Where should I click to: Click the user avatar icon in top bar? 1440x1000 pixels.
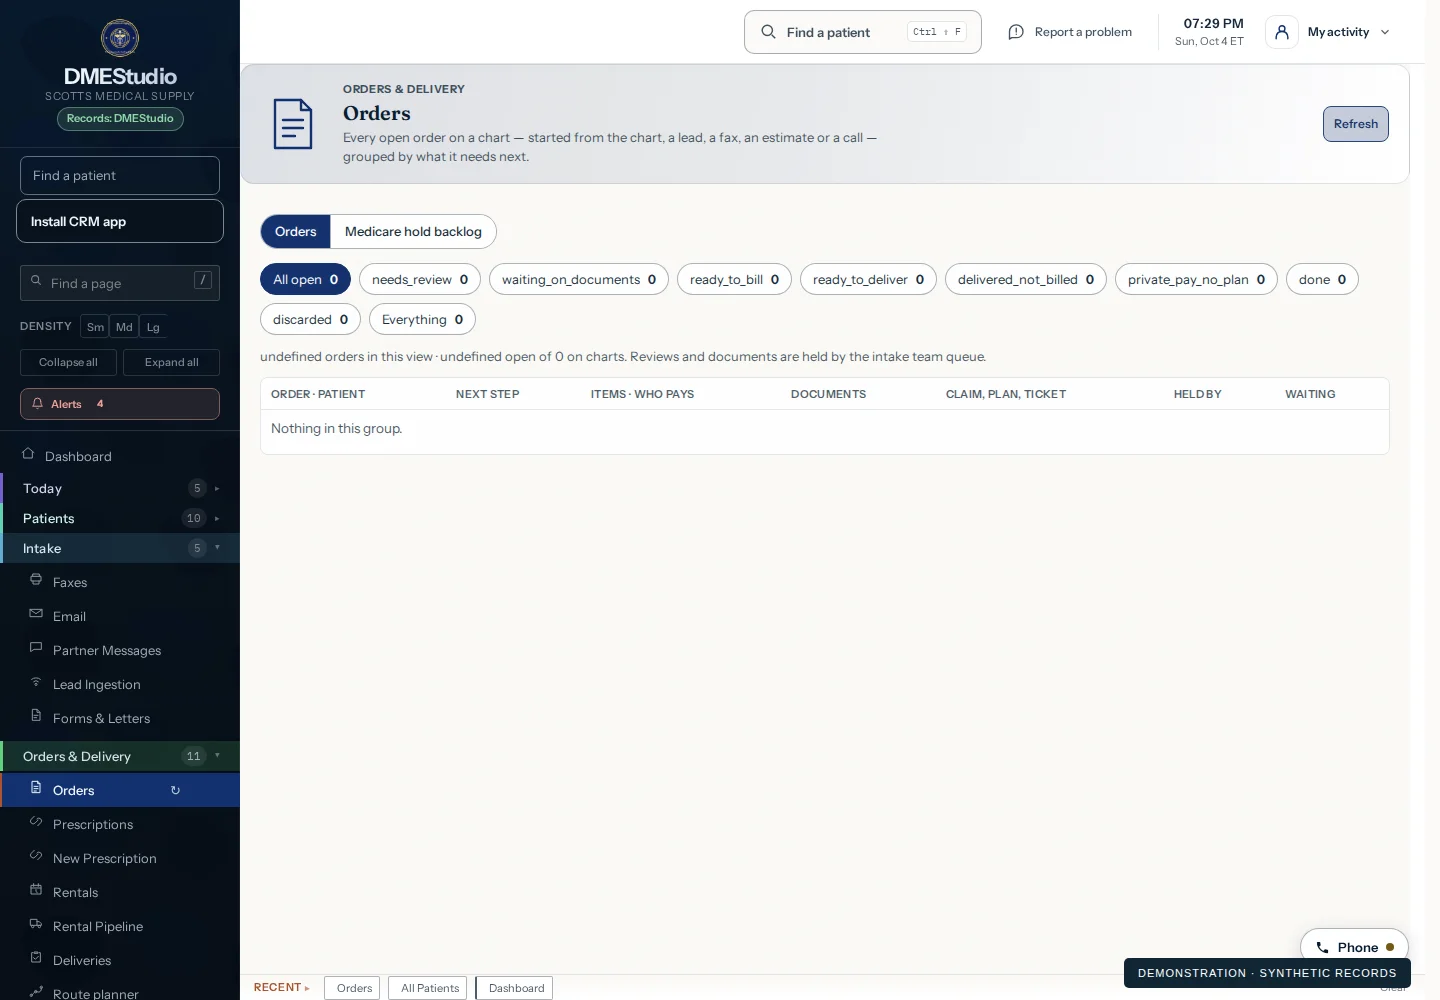pos(1282,32)
